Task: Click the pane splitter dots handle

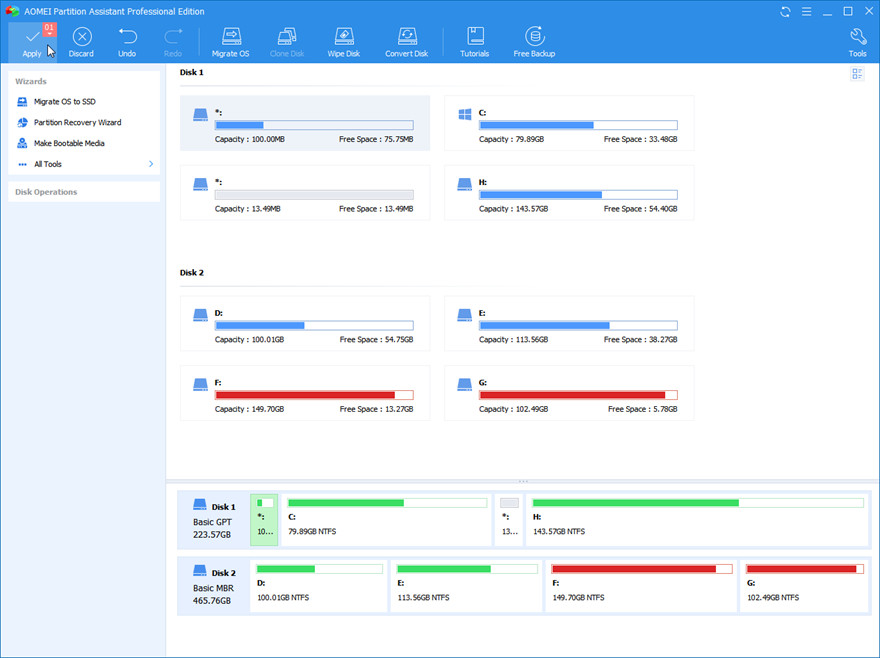Action: pyautogui.click(x=523, y=482)
